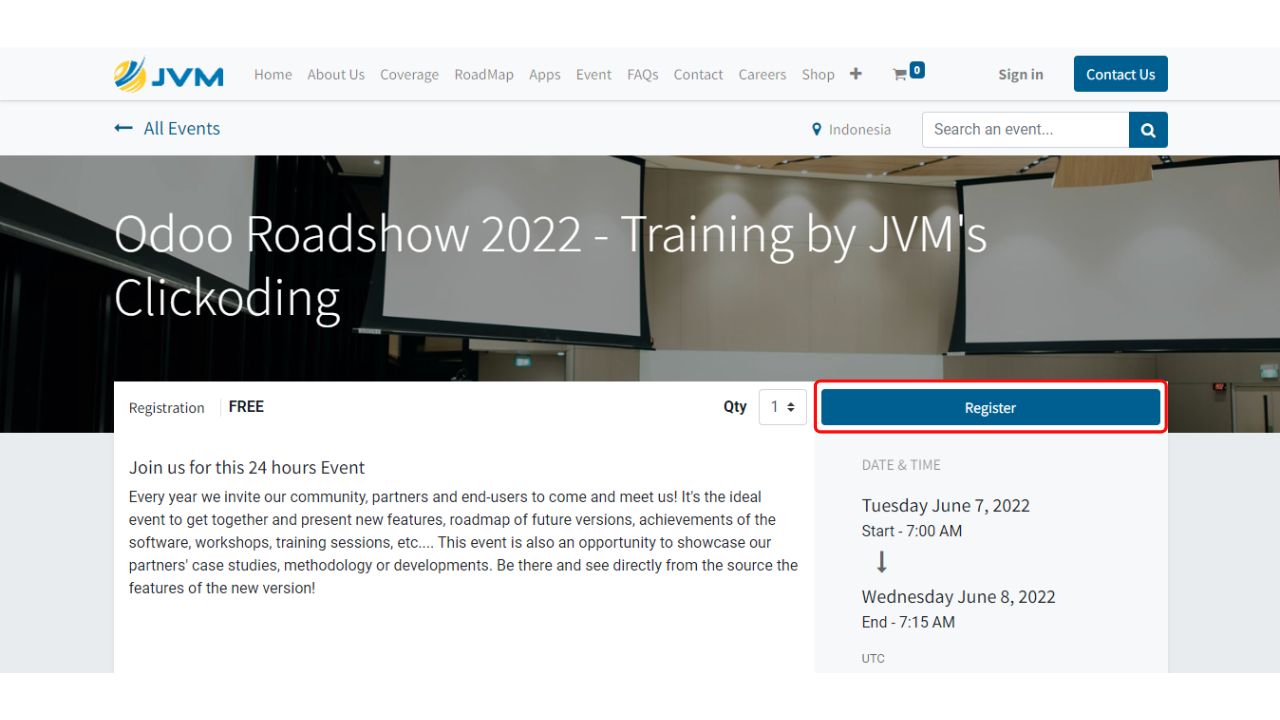Go to Coverage in the navbar

pyautogui.click(x=409, y=74)
